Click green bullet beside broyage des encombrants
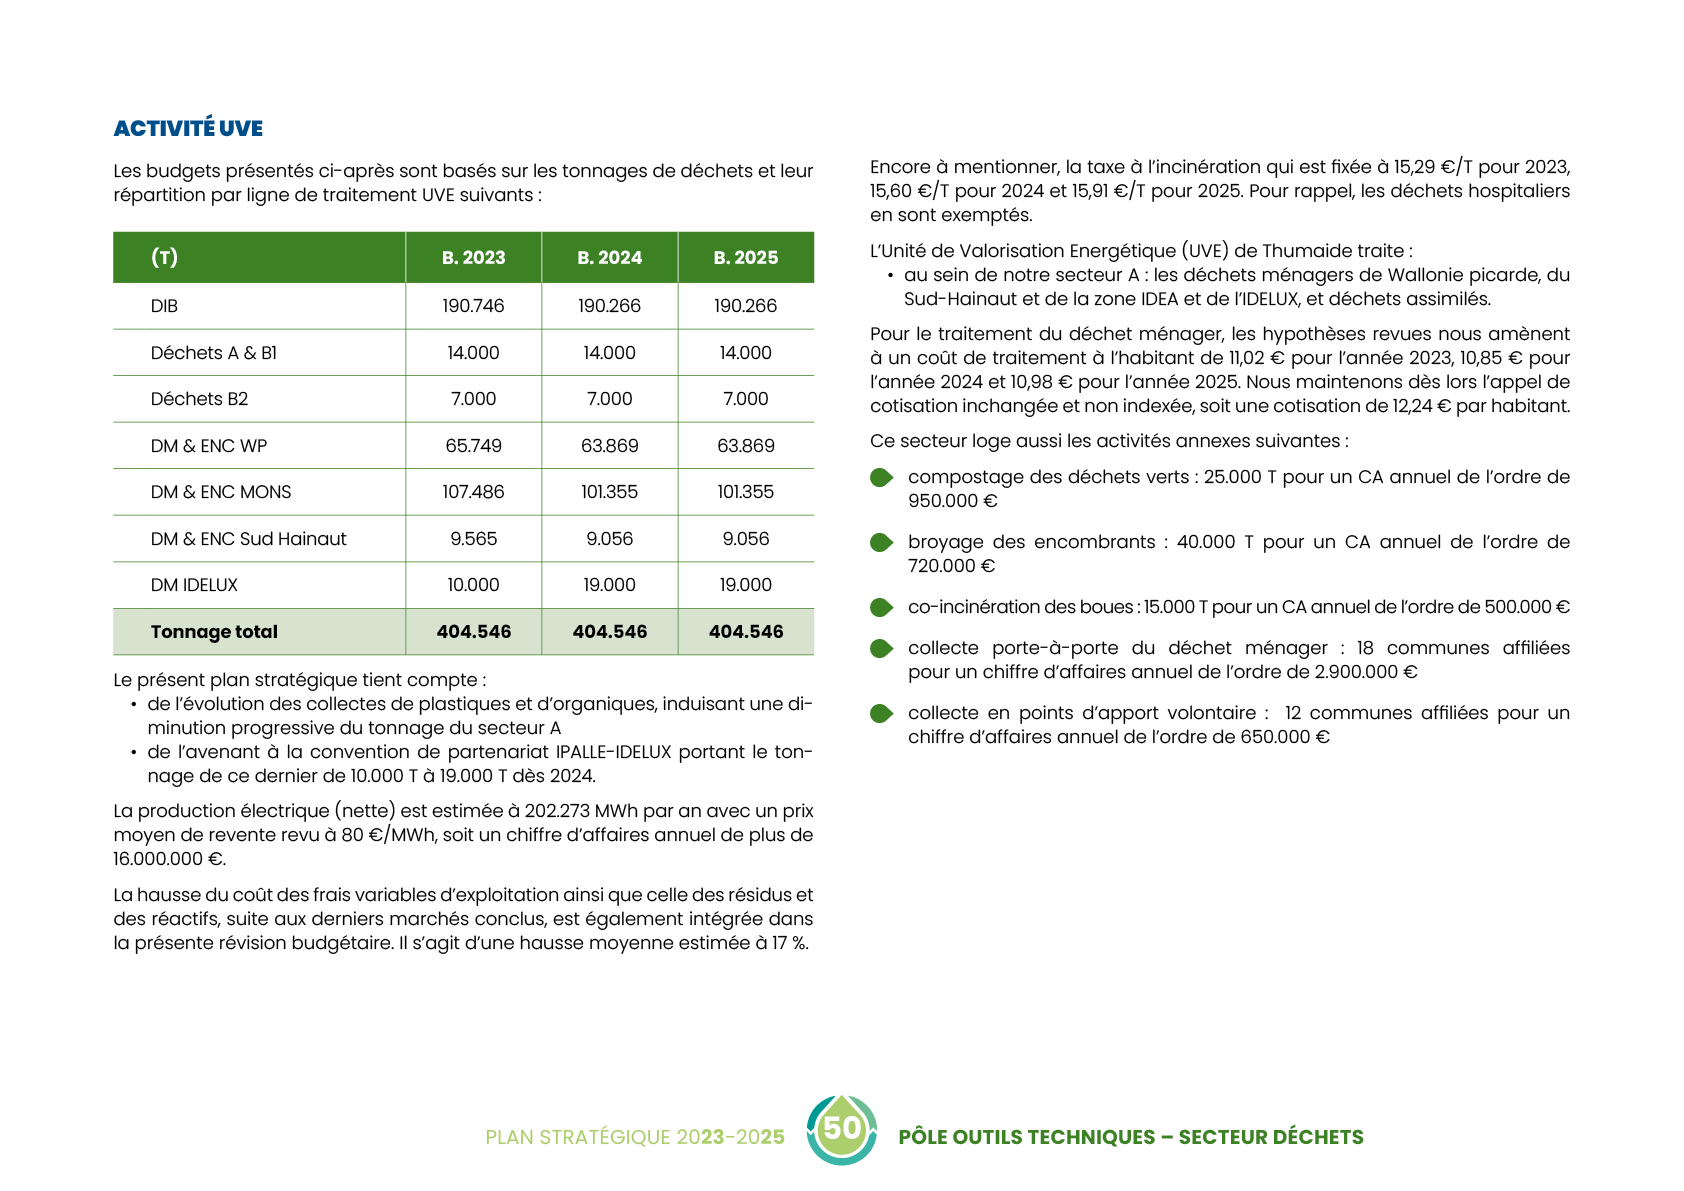The image size is (1684, 1191). tap(881, 543)
